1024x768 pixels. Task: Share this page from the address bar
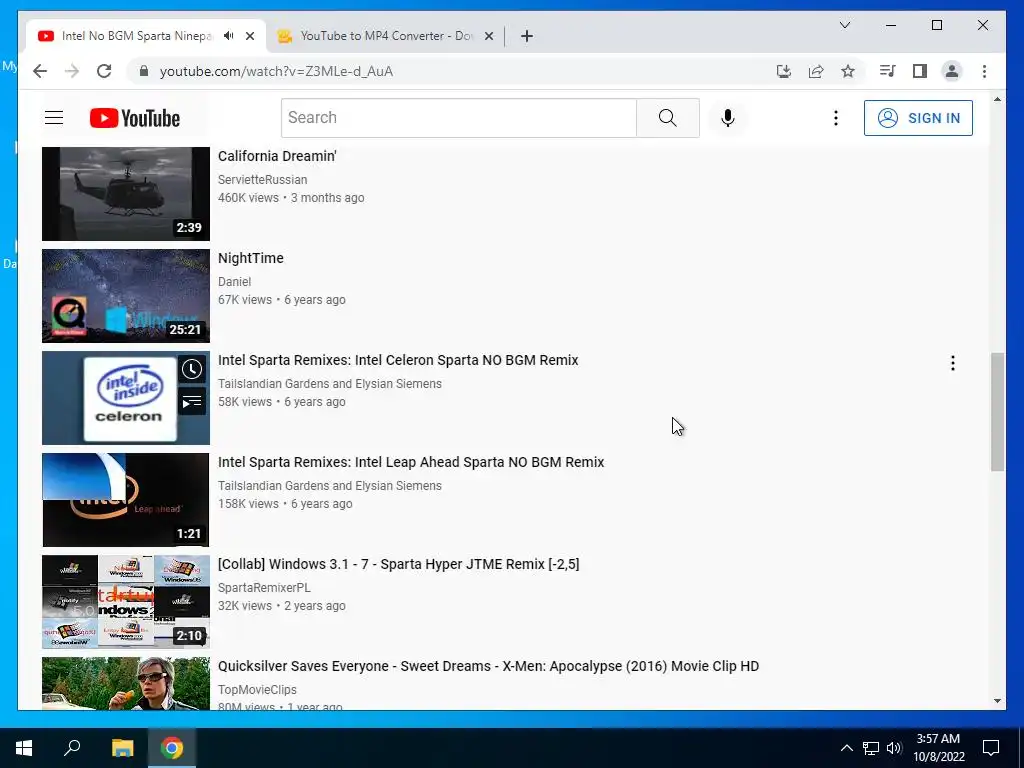pyautogui.click(x=816, y=71)
